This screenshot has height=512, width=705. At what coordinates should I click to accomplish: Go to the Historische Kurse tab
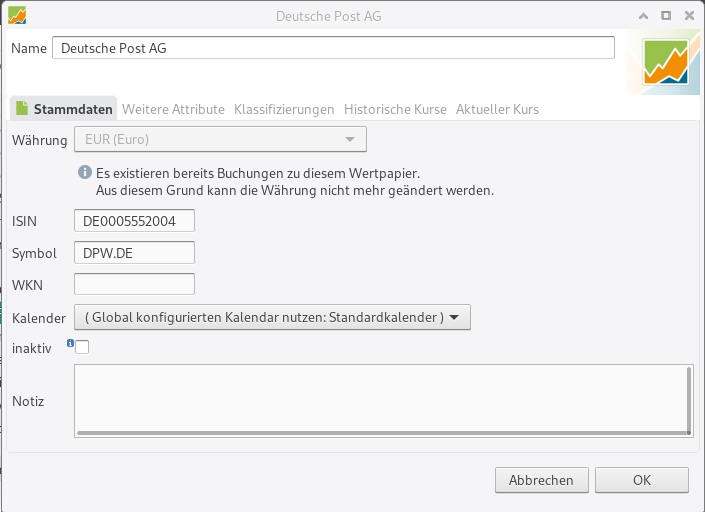pyautogui.click(x=395, y=109)
